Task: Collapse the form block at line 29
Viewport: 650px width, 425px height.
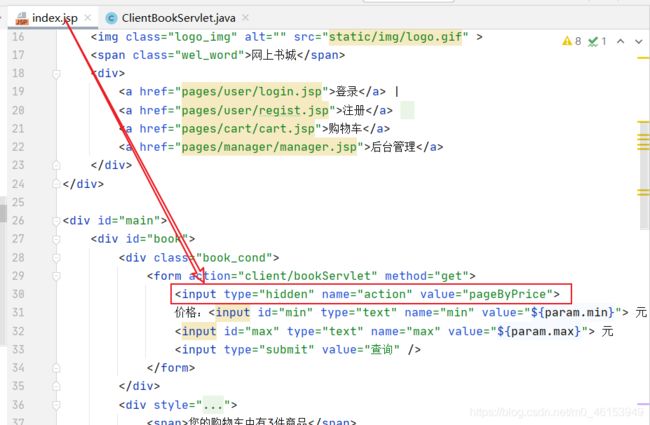Action: [56, 276]
